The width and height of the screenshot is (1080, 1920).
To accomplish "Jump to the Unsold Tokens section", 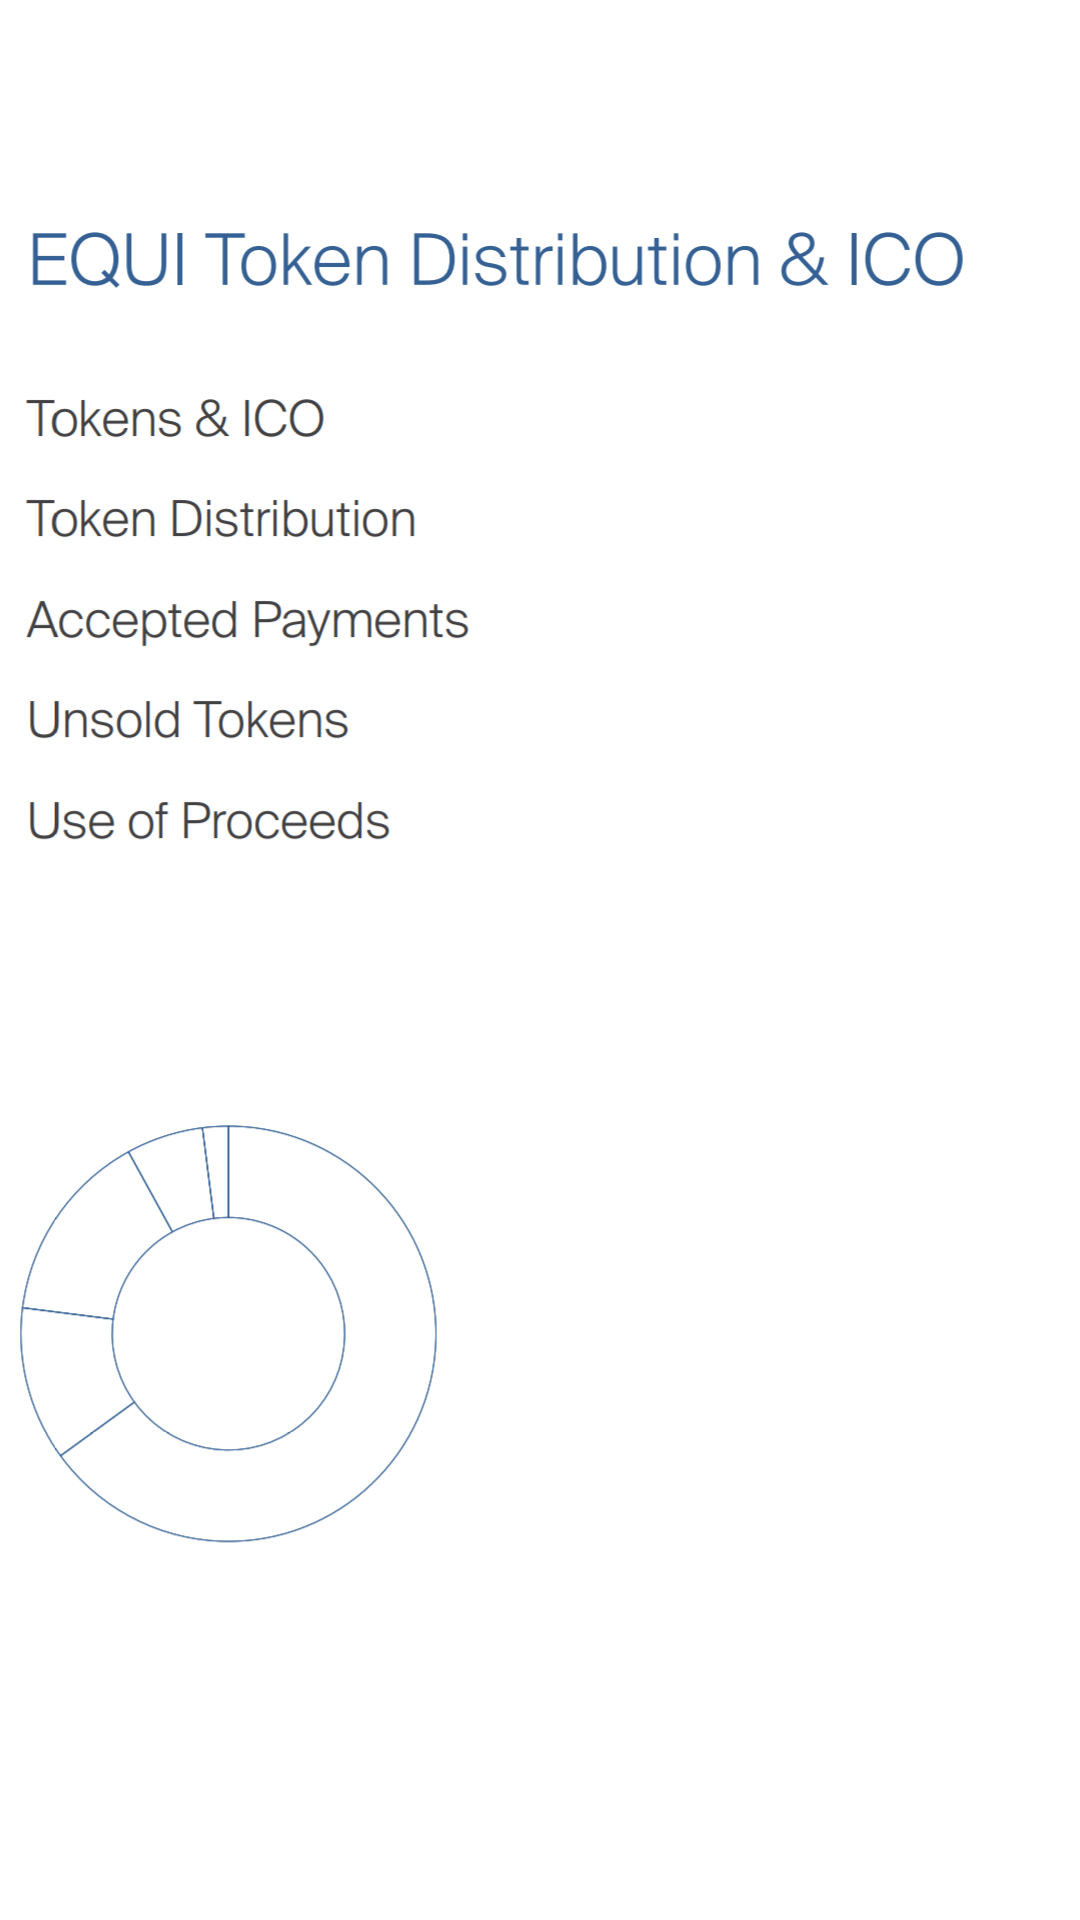I will (188, 720).
